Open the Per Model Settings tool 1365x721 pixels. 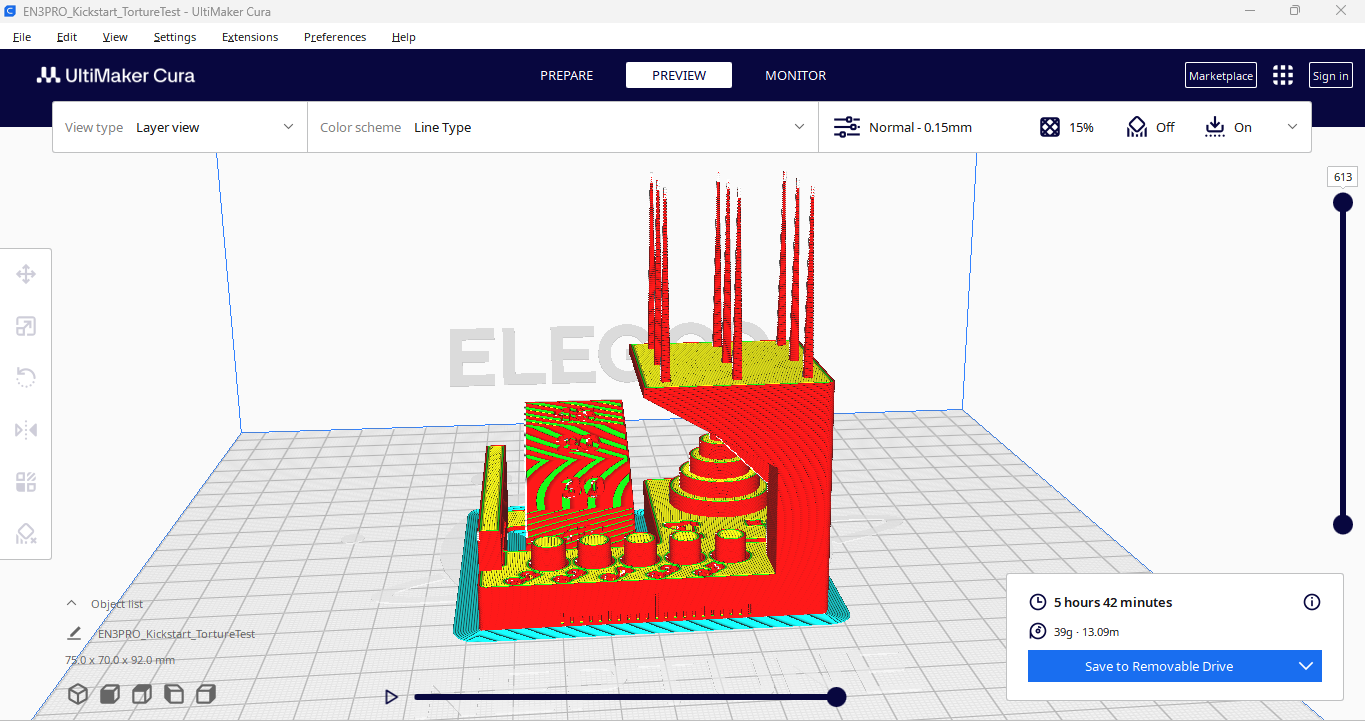point(26,482)
